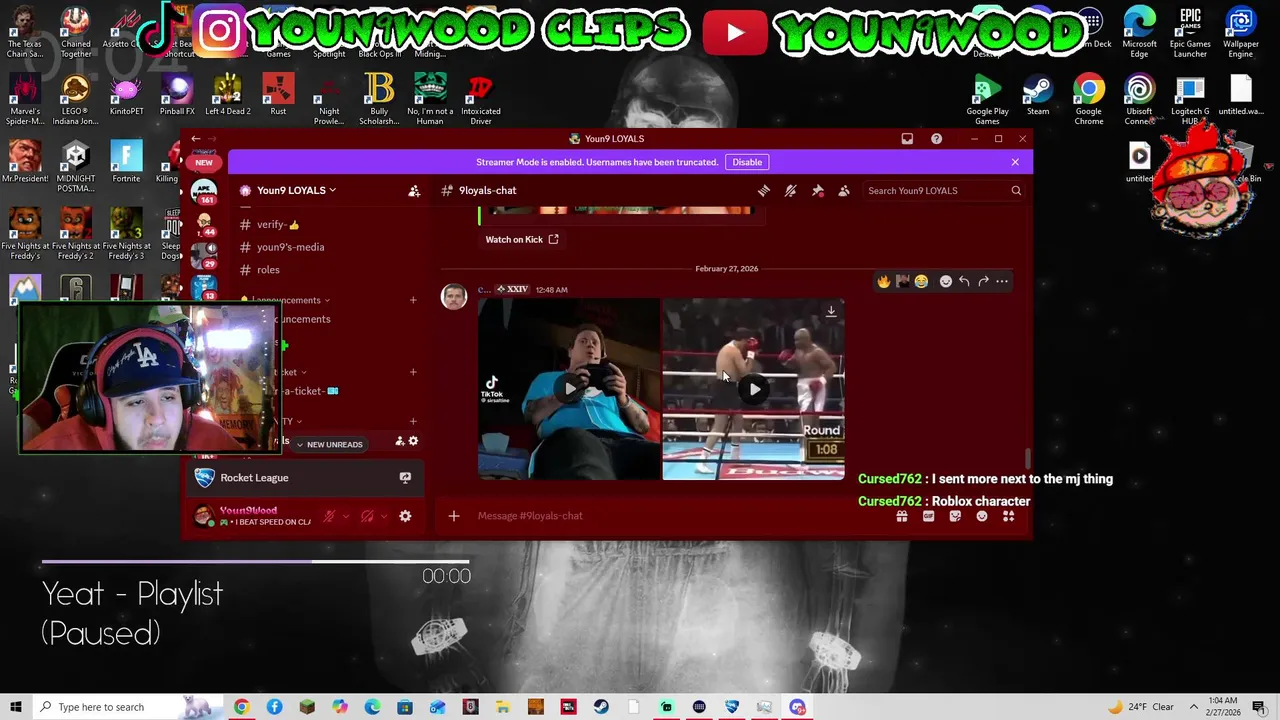Open more options ellipsis on message

1002,281
